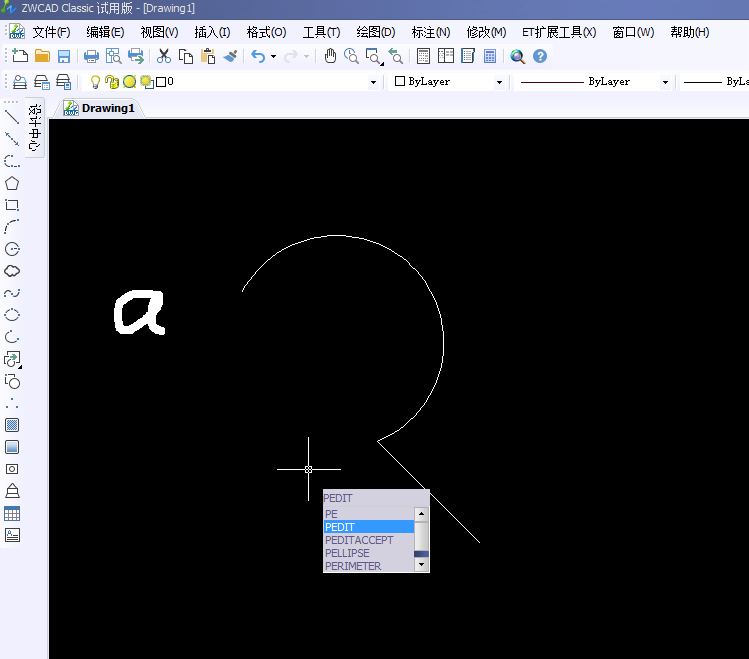Expand the layer 0 dropdown list
749x659 pixels.
click(374, 82)
